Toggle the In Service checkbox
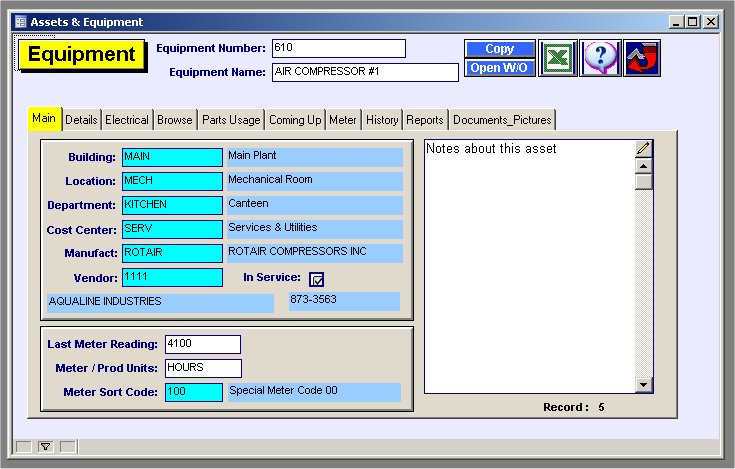This screenshot has height=469, width=735. 316,280
